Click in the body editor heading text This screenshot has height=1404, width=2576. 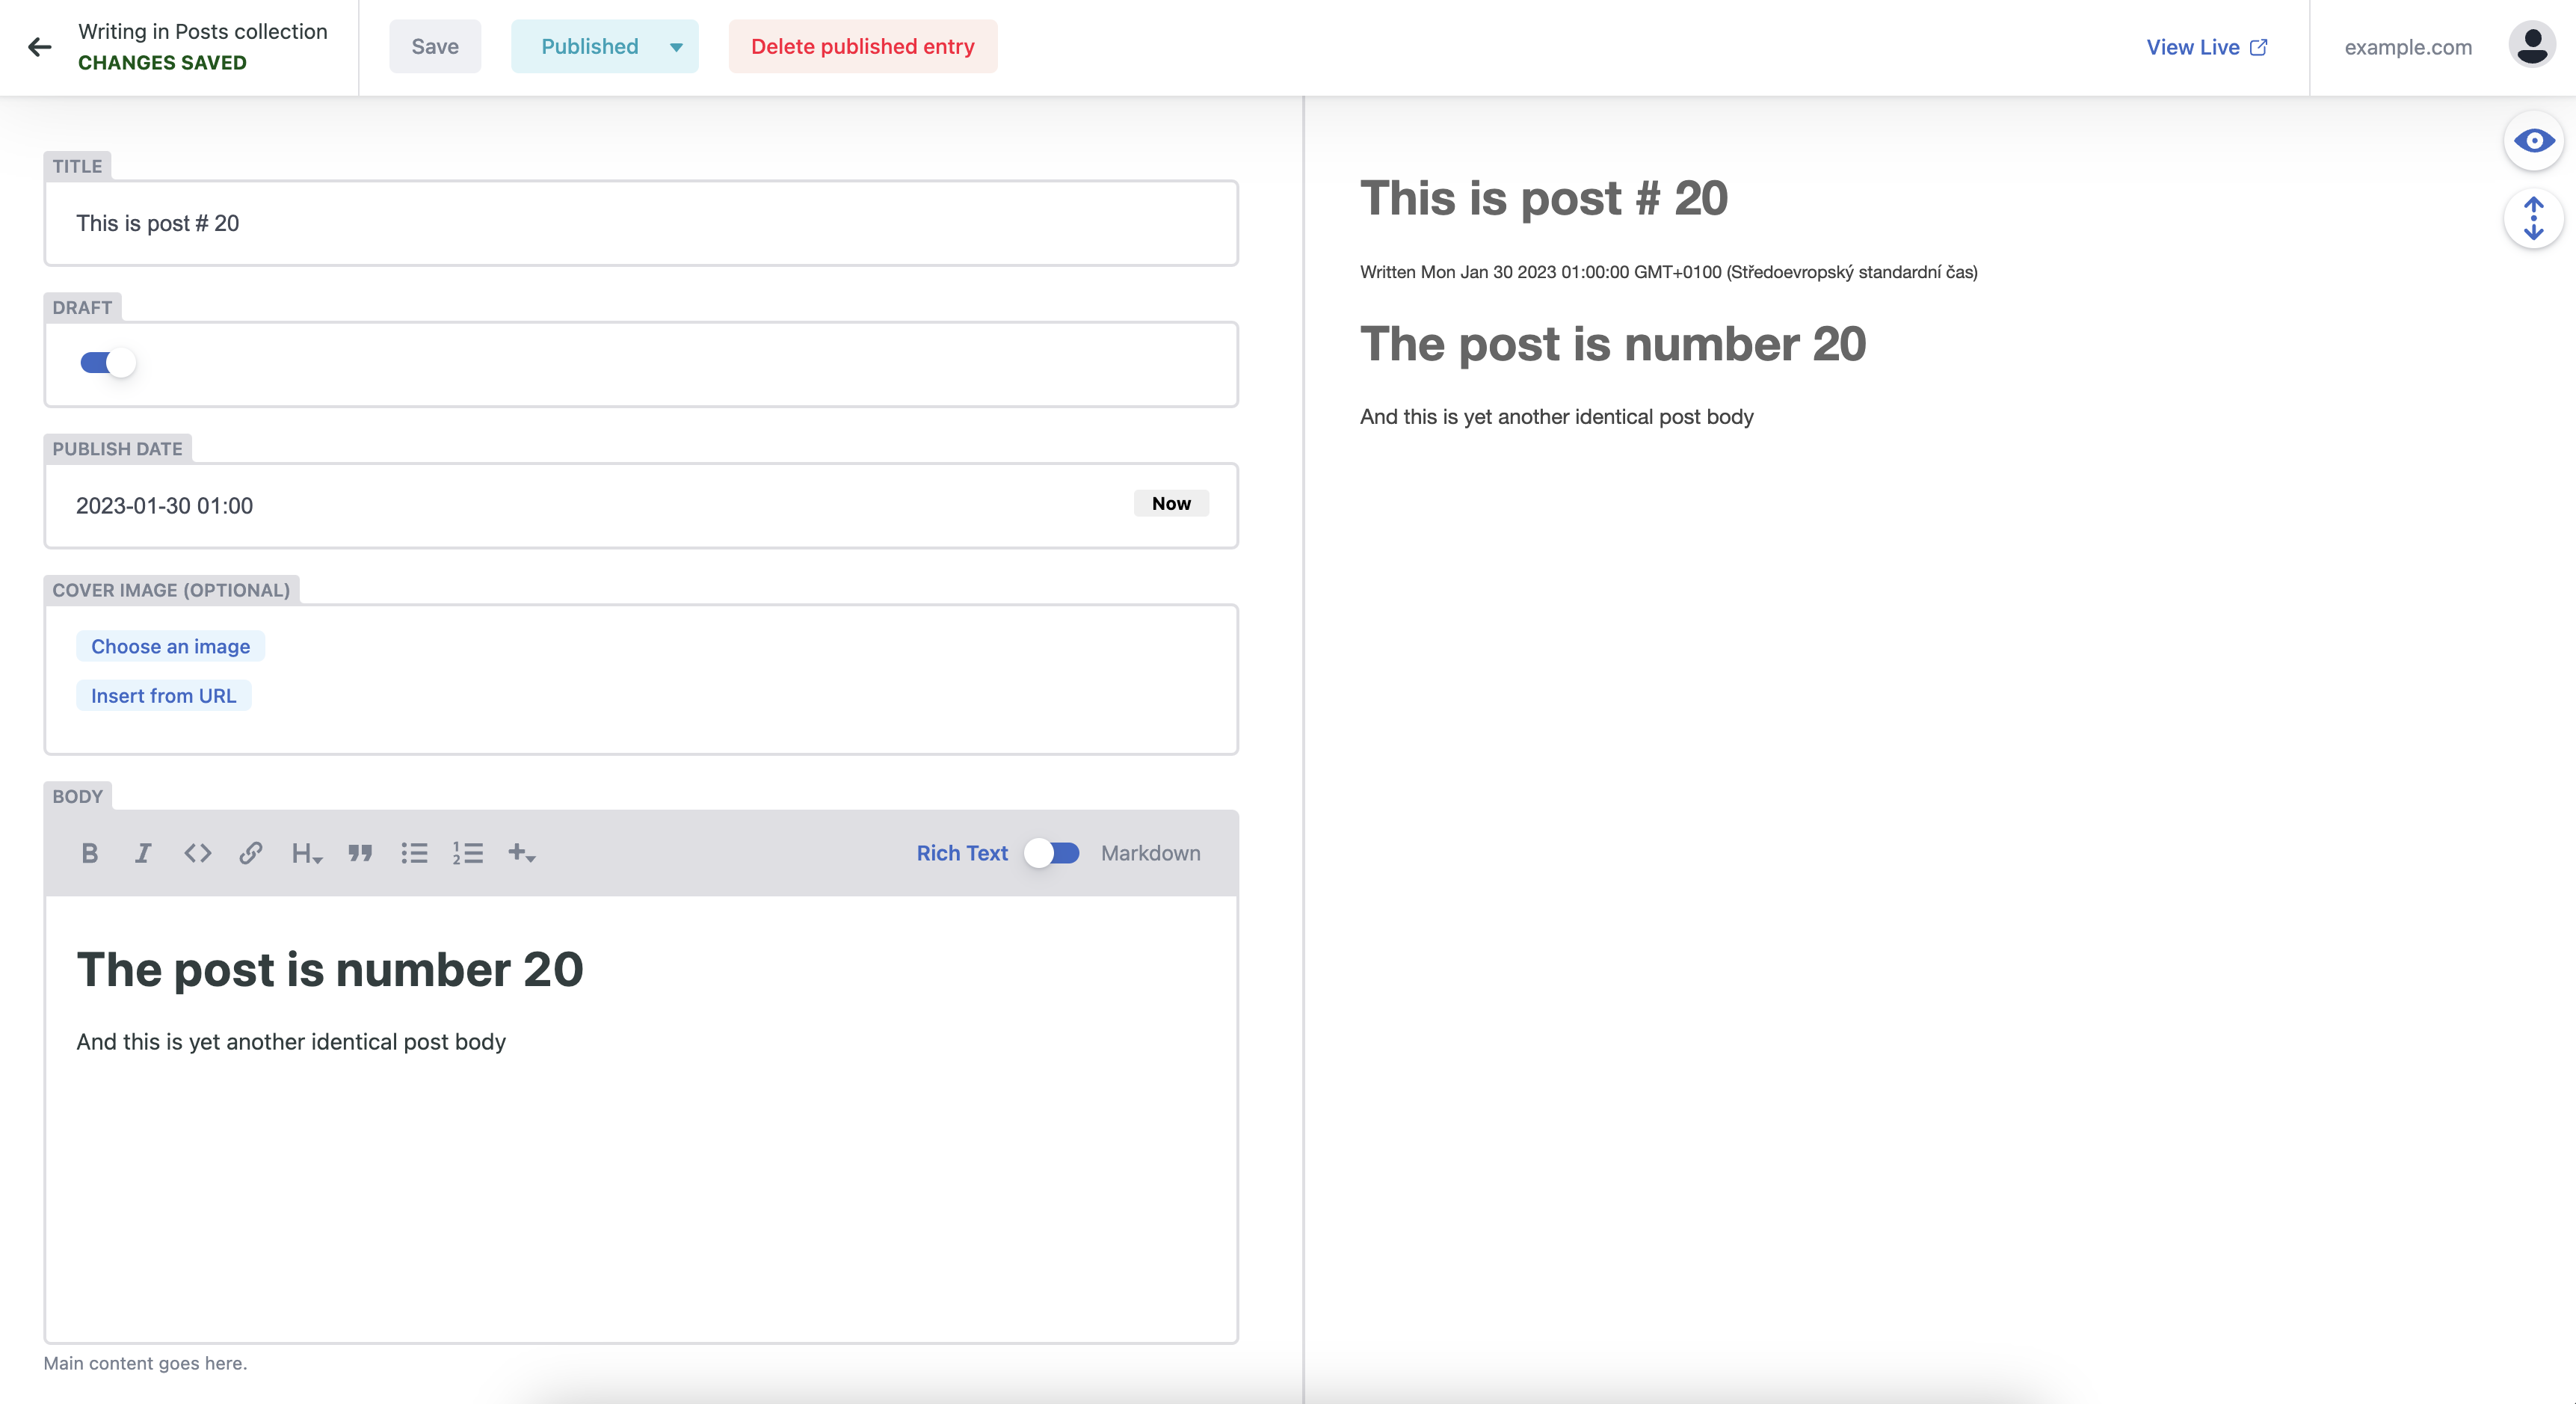click(x=330, y=969)
